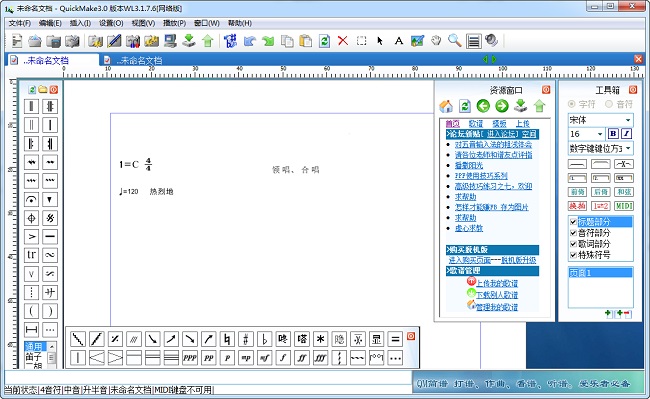This screenshot has height=399, width=650.
Task: Click green back arrow in resource window
Action: coord(483,106)
